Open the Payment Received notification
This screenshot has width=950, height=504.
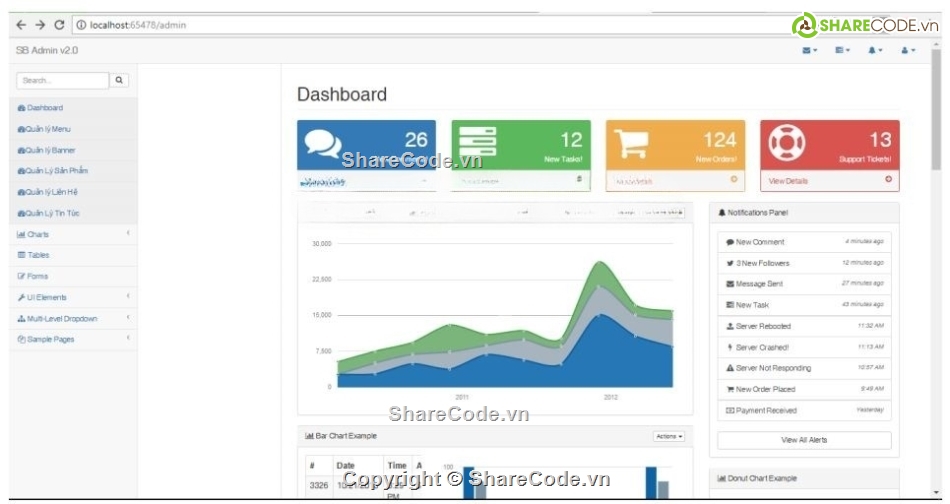[804, 410]
